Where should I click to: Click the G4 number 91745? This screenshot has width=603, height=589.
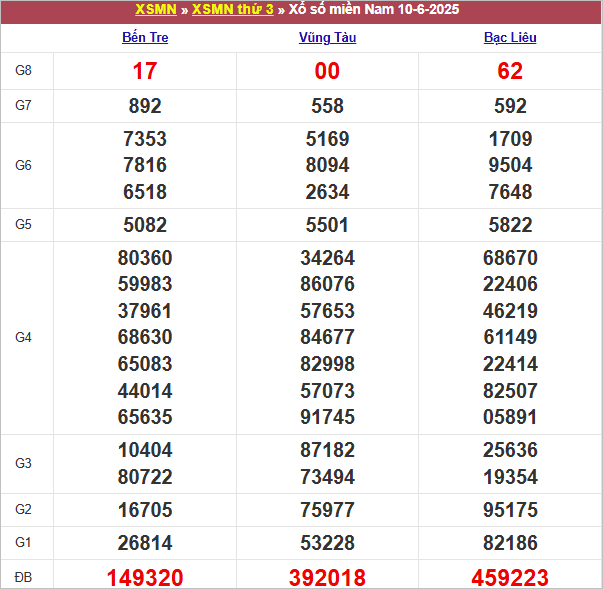327,417
